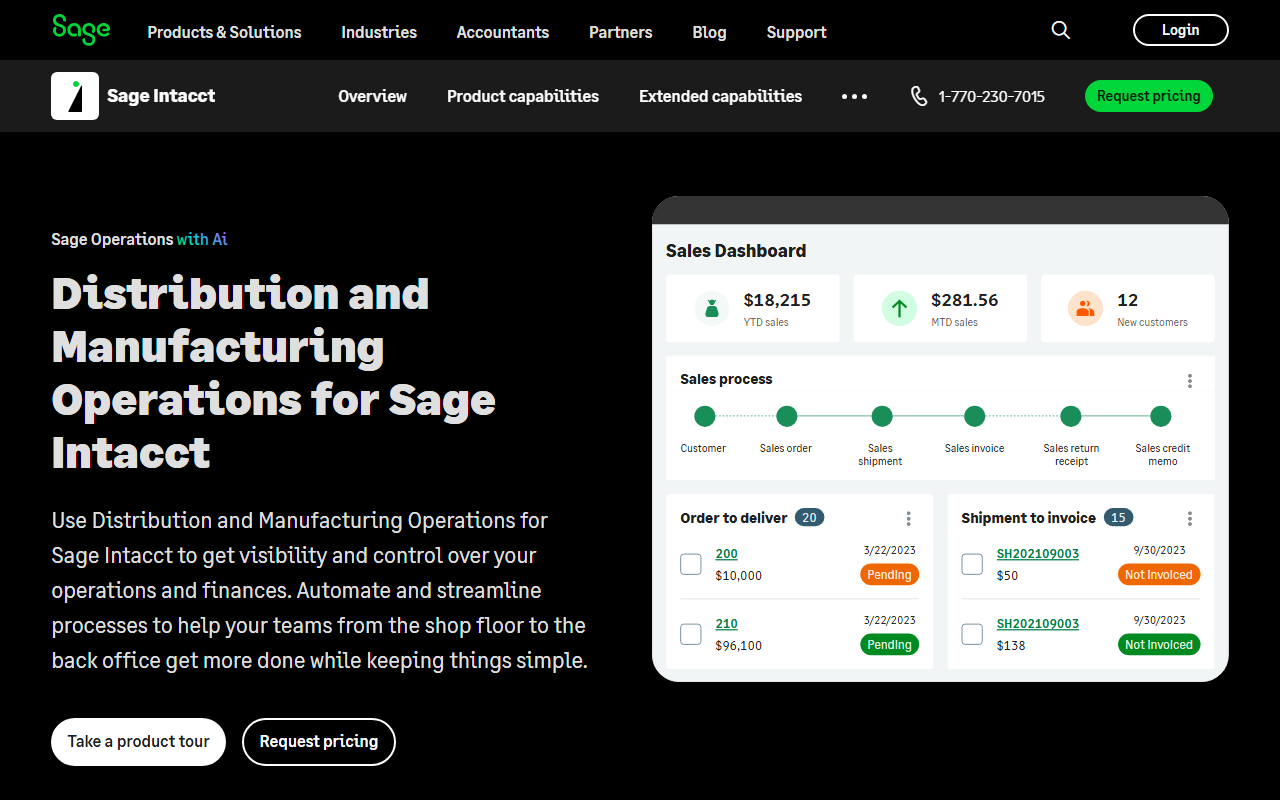Image resolution: width=1280 pixels, height=800 pixels.
Task: Click outlined Request pricing button below description
Action: [x=319, y=742]
